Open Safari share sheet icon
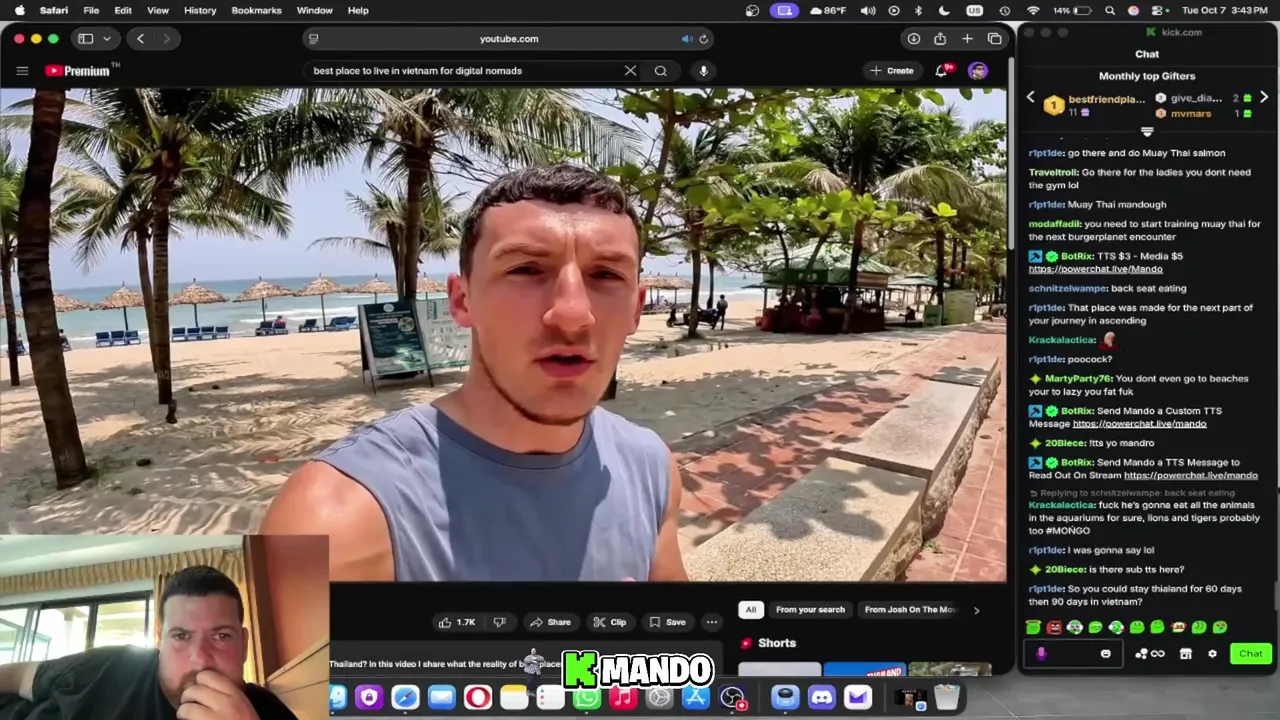 pyautogui.click(x=940, y=39)
